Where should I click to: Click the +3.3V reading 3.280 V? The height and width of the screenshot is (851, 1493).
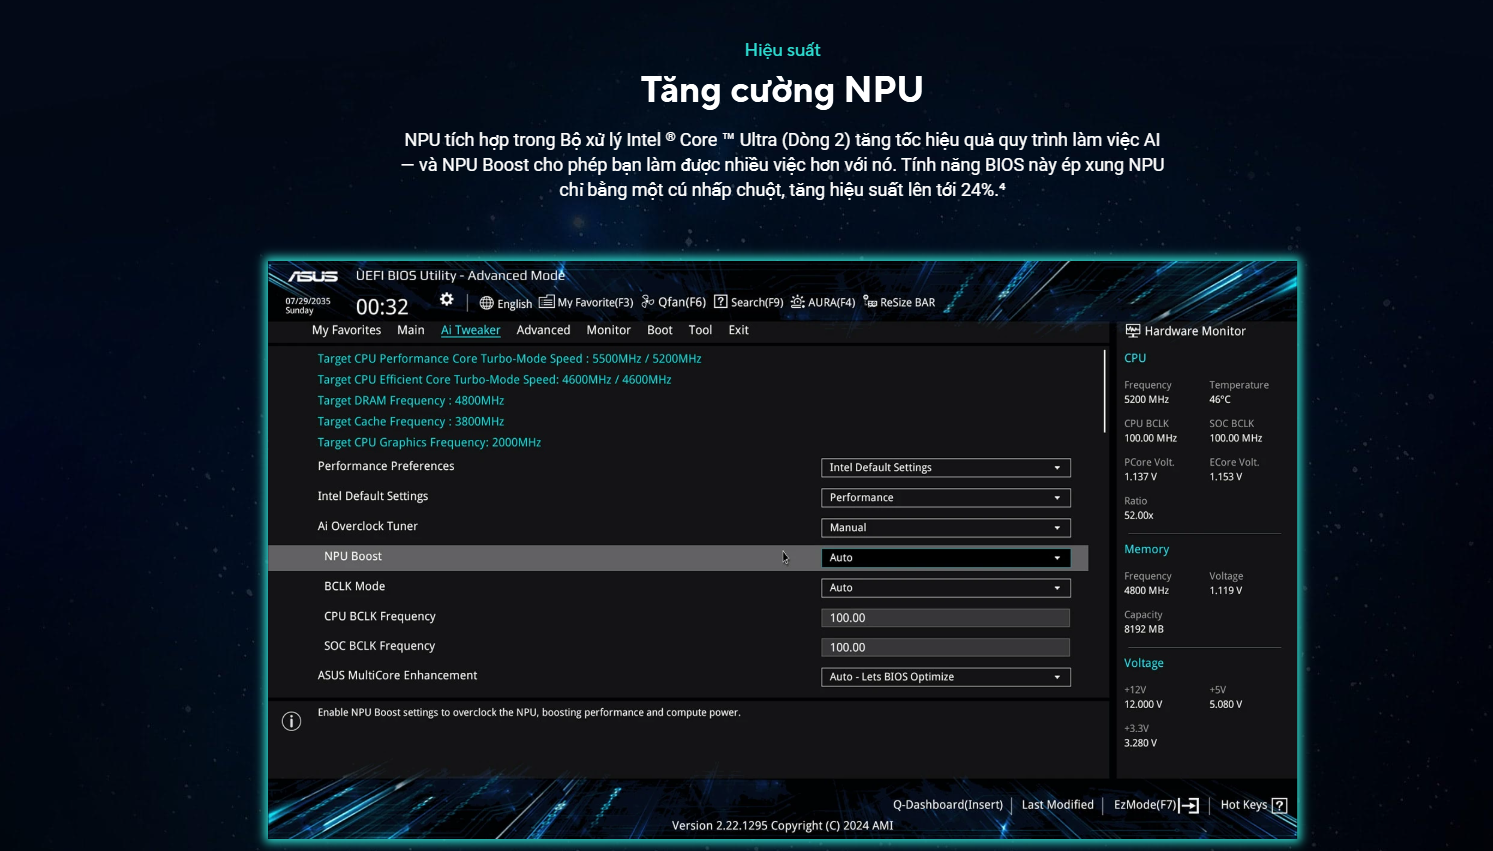1141,744
